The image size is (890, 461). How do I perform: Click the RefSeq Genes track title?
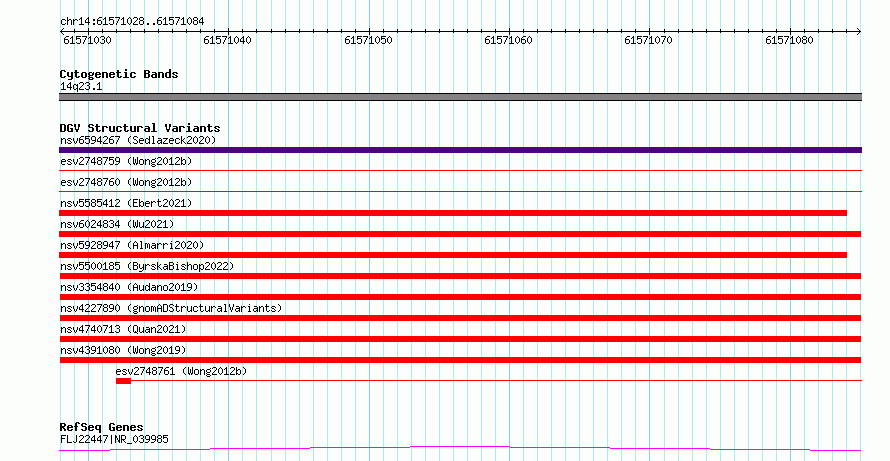(102, 427)
